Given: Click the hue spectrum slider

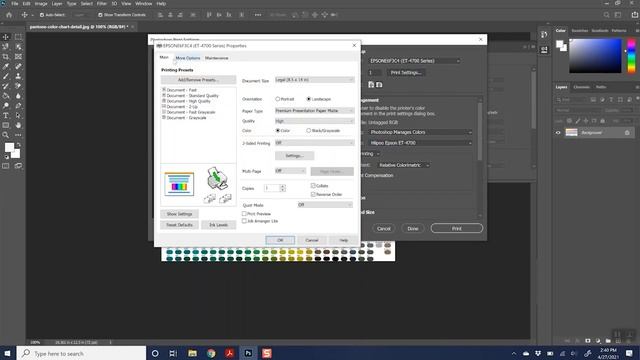Looking at the screenshot, I should (x=631, y=56).
